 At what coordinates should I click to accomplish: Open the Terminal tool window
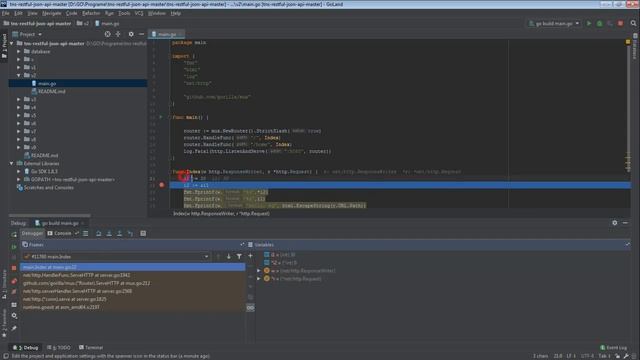click(91, 347)
